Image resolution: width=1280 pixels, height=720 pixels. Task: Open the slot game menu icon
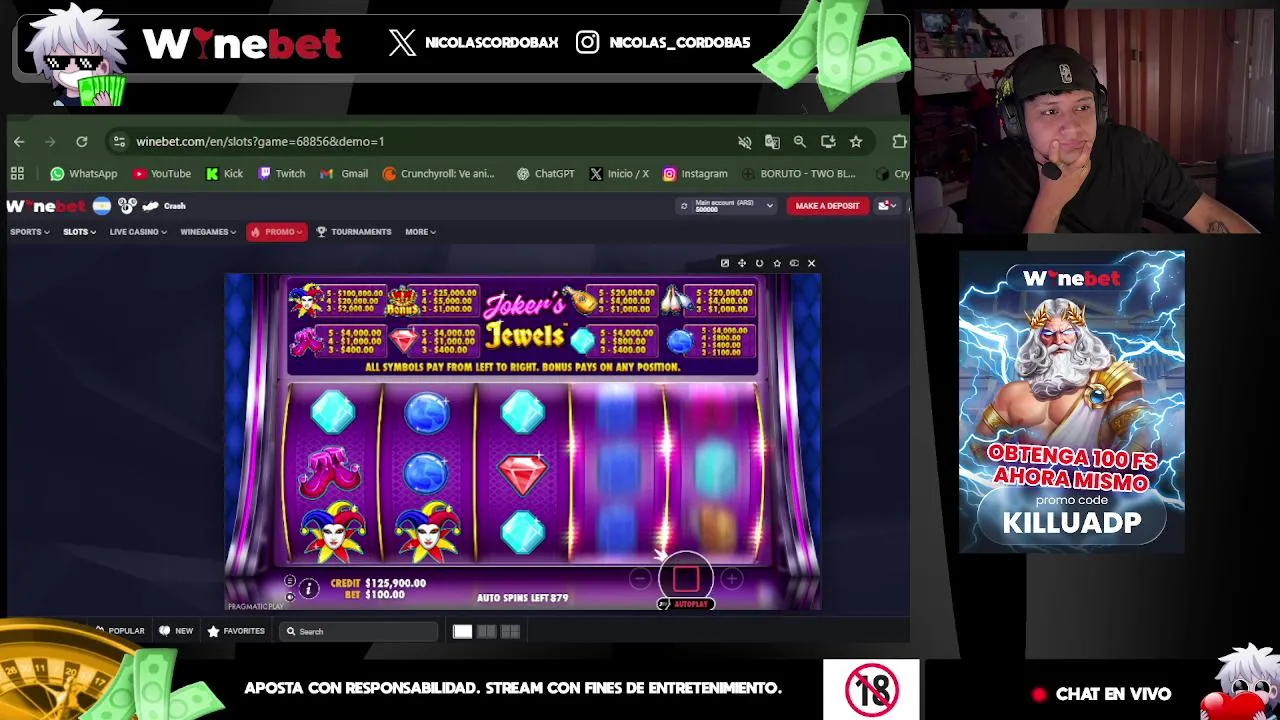coord(290,581)
